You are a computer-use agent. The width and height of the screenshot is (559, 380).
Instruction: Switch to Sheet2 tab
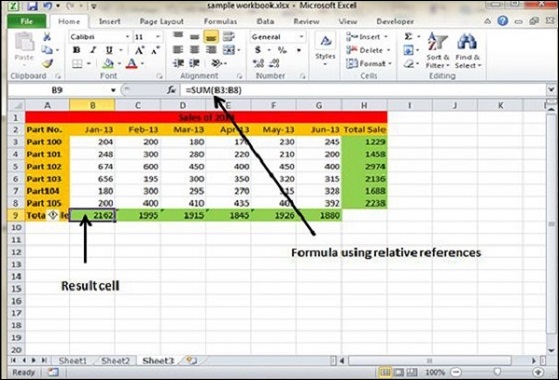(116, 361)
